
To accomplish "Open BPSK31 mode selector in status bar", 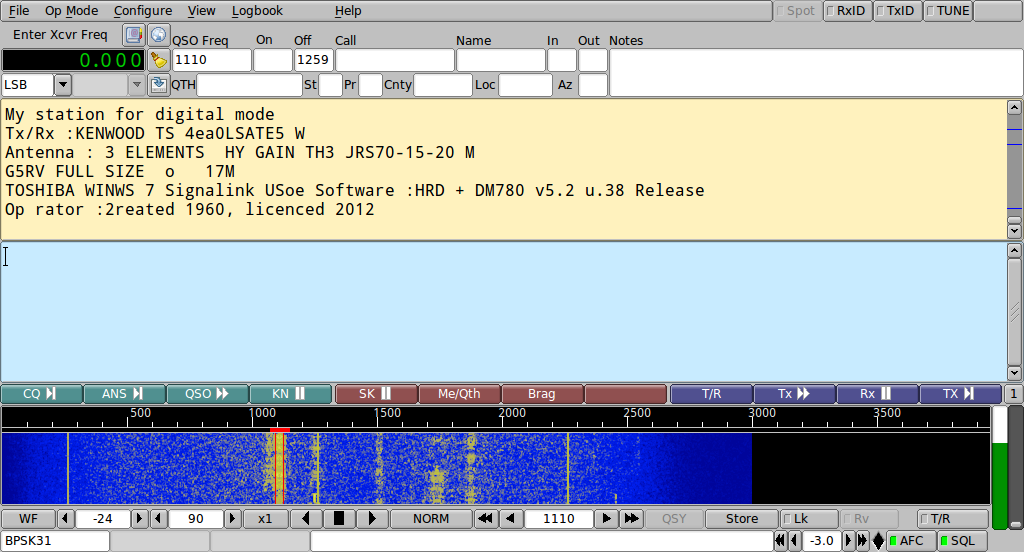I will tap(56, 541).
